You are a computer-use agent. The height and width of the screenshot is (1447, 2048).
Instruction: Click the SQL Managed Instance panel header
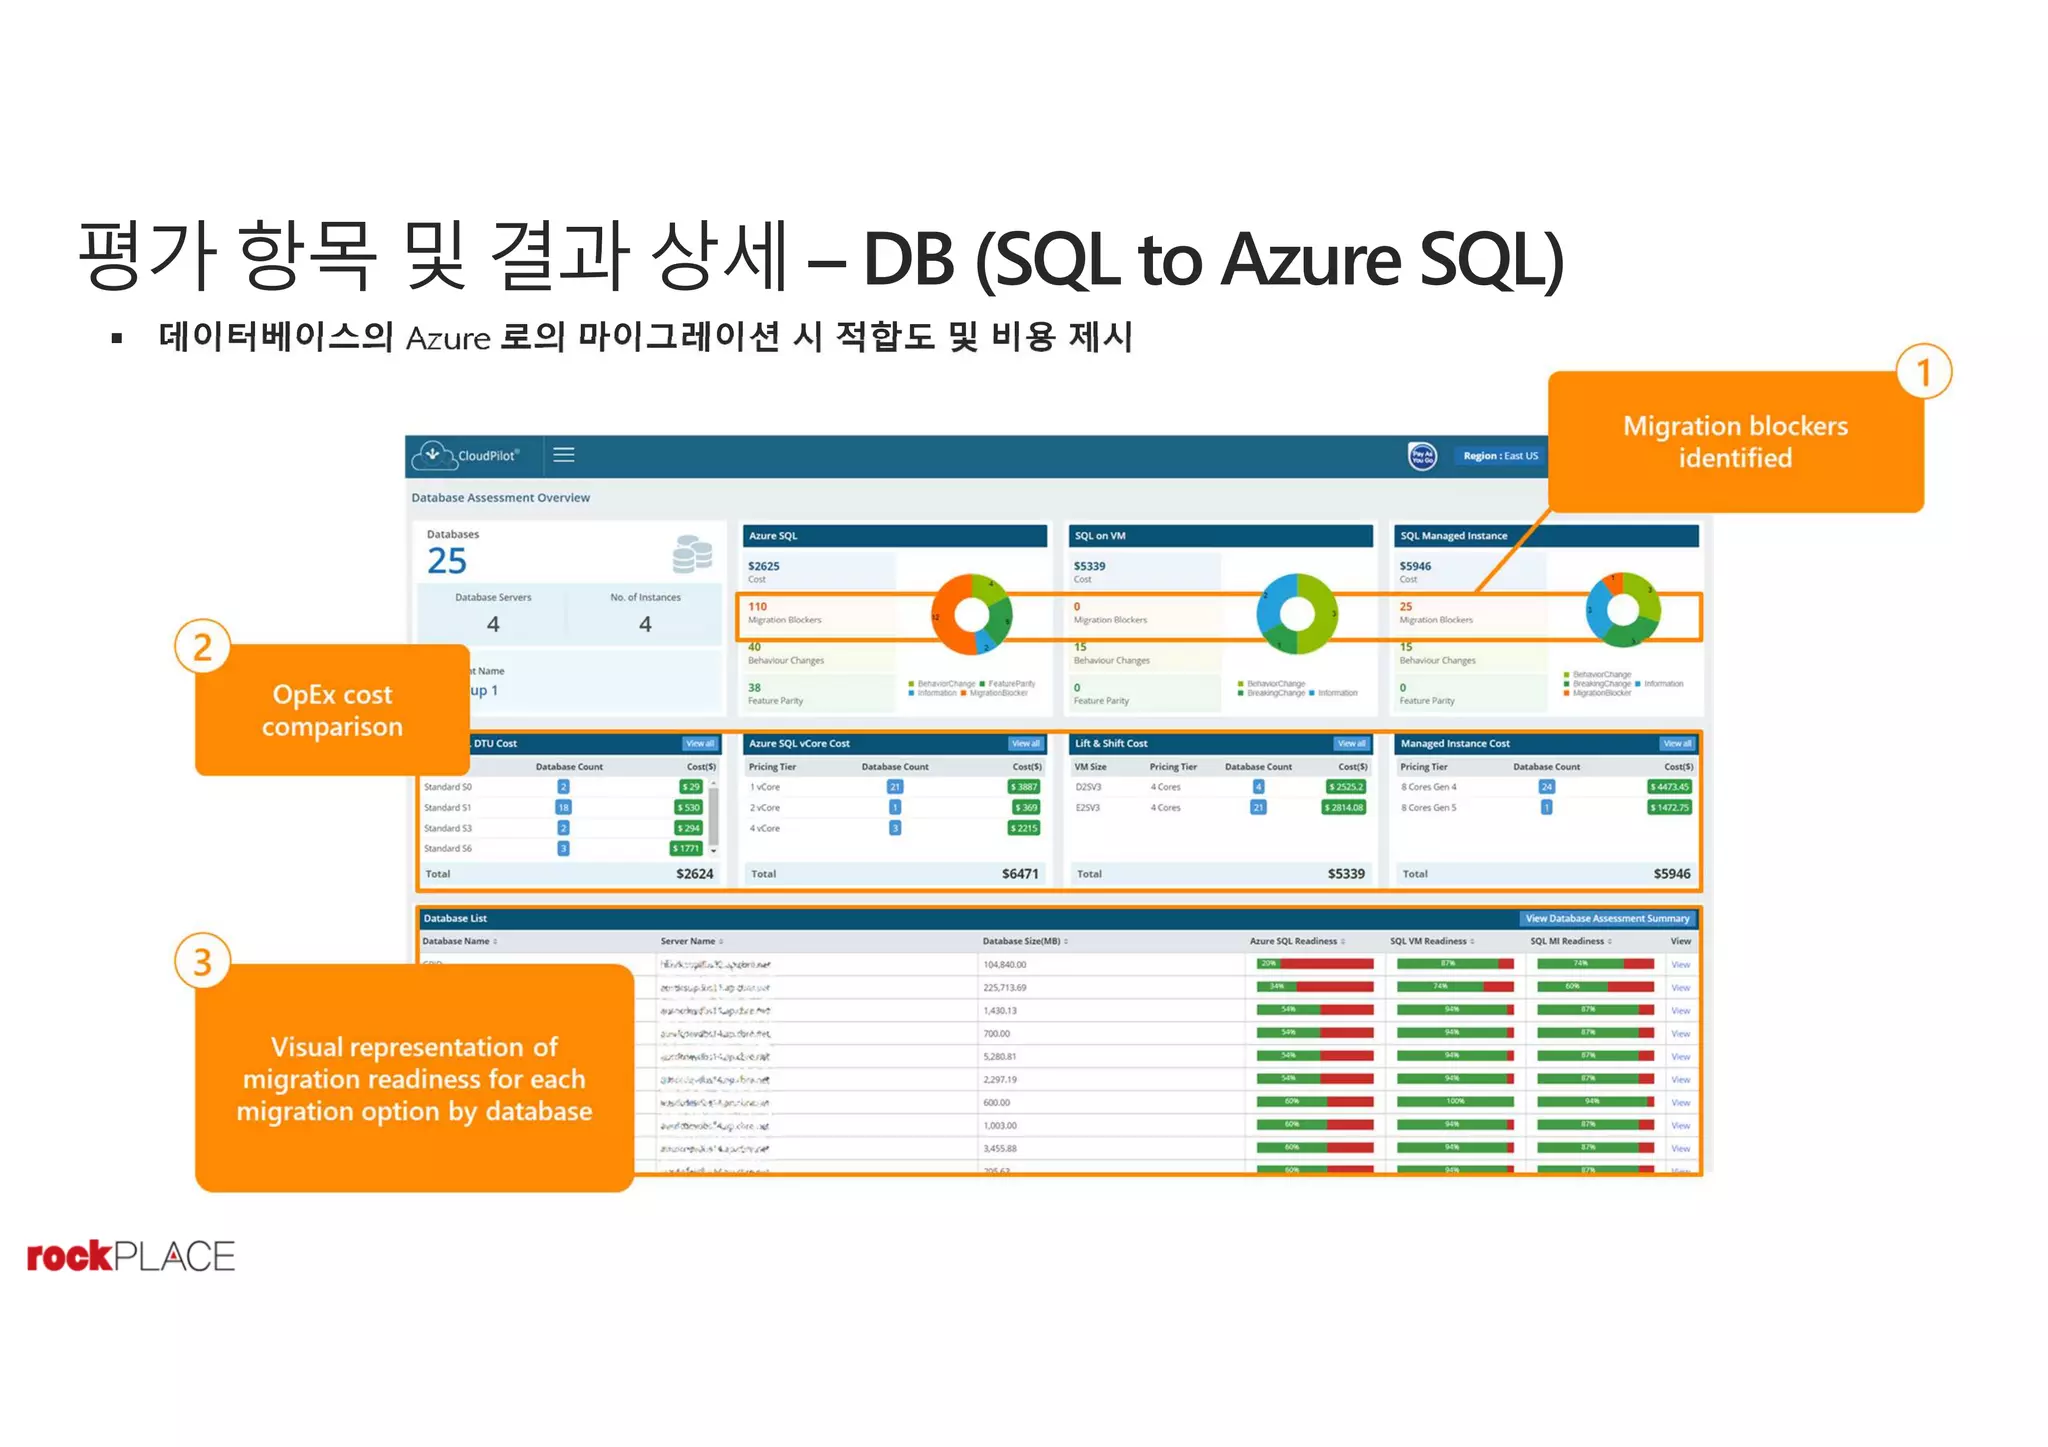tap(1546, 536)
